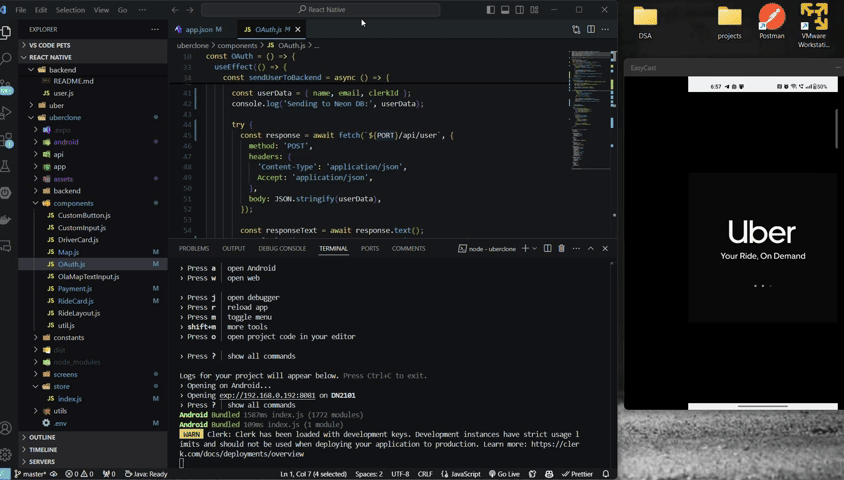Open the Accounts icon in activity bar
844x480 pixels.
click(x=7, y=429)
